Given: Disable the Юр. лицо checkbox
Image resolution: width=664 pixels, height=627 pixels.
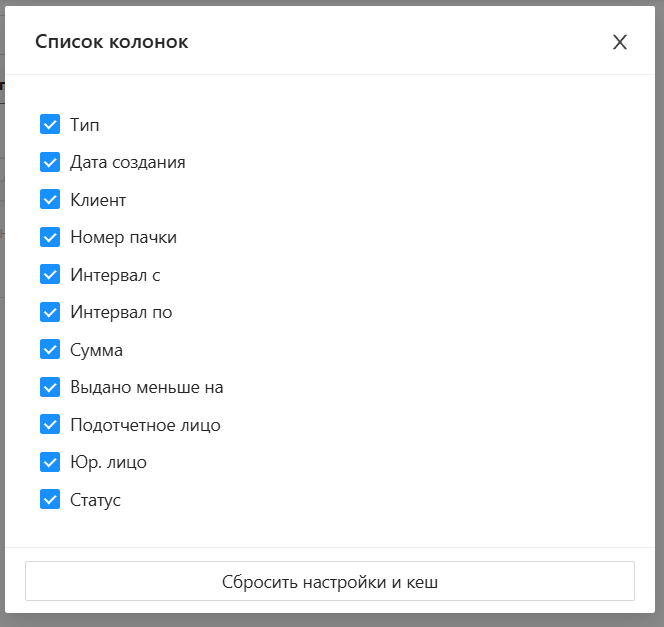Looking at the screenshot, I should click(50, 462).
